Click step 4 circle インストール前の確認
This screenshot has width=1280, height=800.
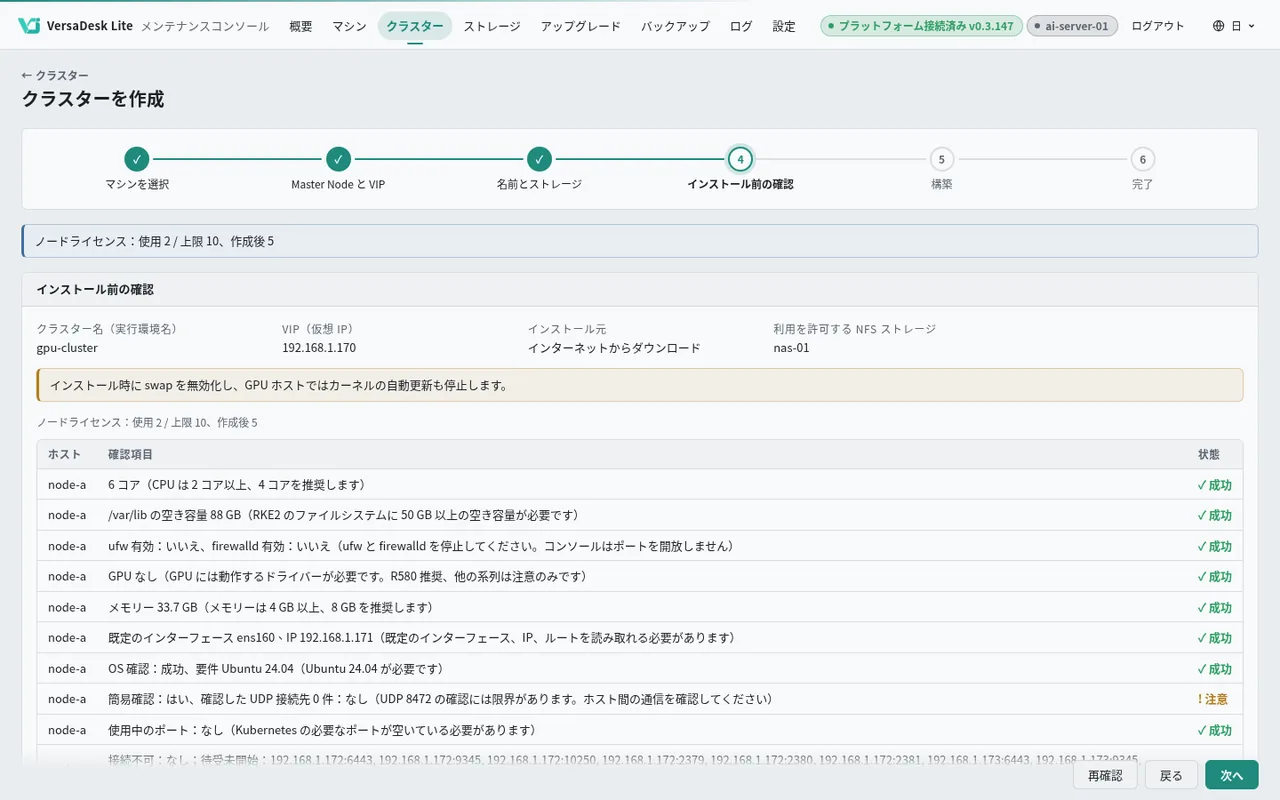pos(740,159)
